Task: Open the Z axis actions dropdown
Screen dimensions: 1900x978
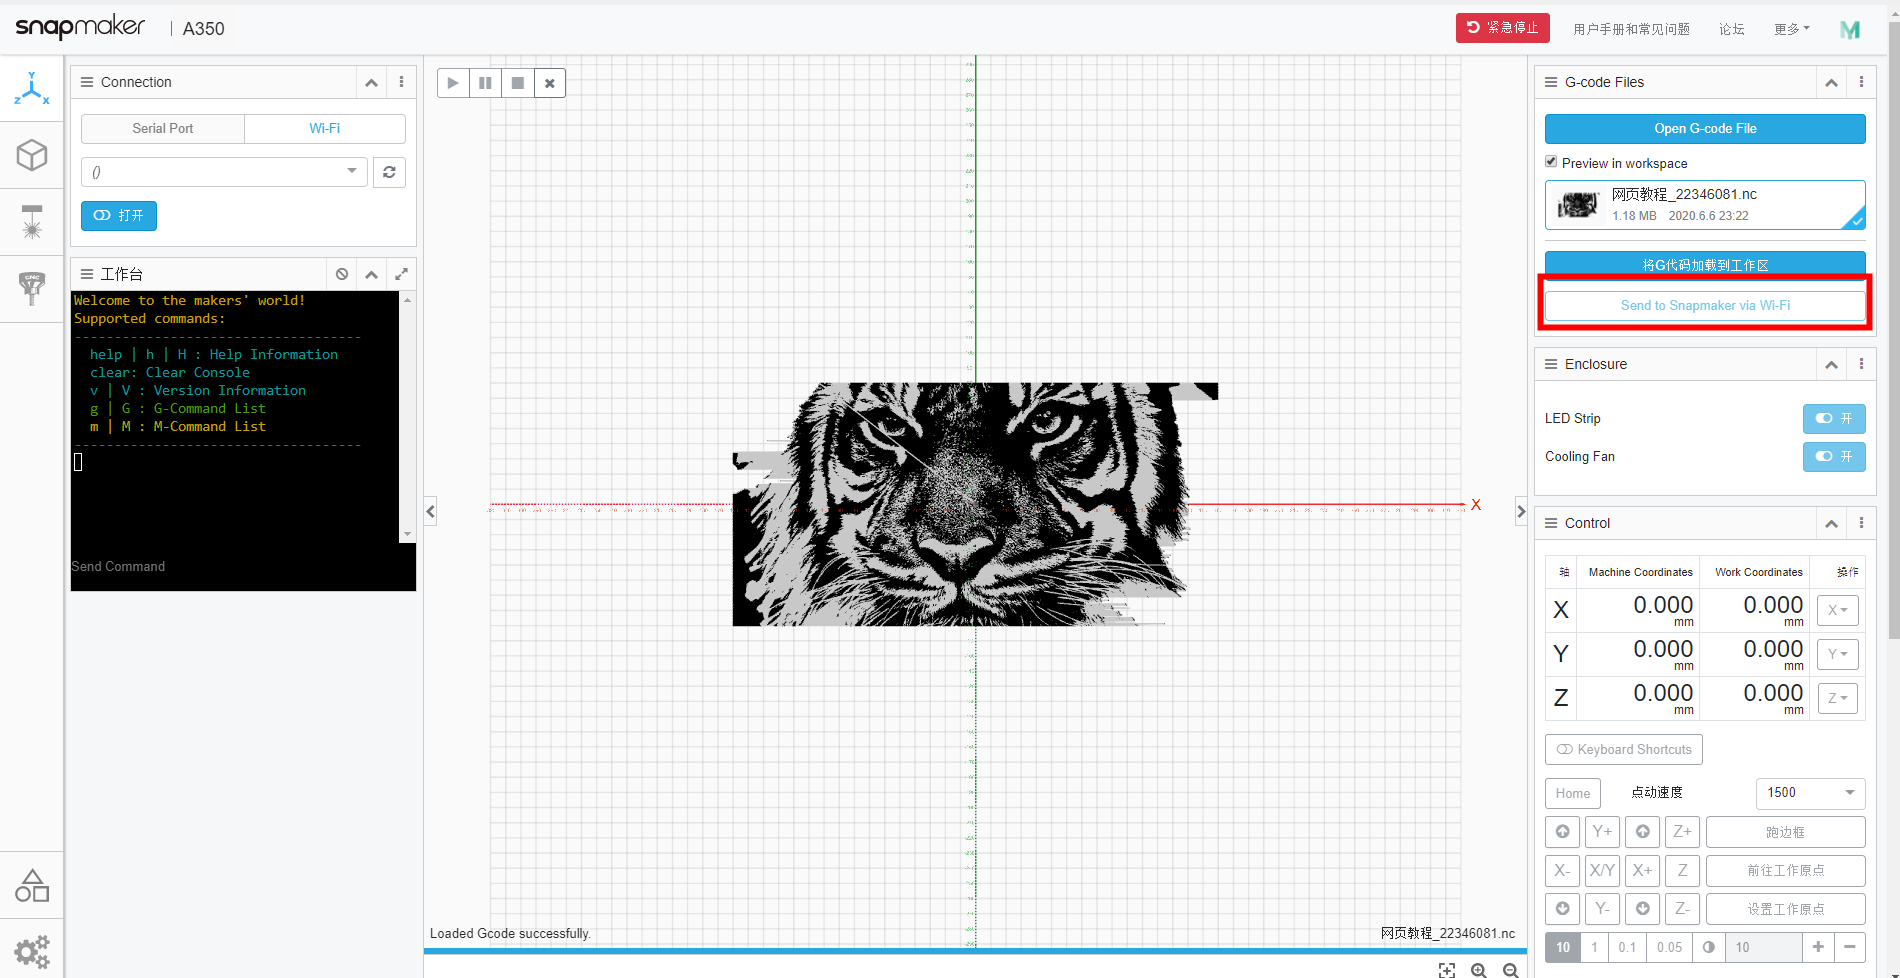Action: click(1838, 698)
